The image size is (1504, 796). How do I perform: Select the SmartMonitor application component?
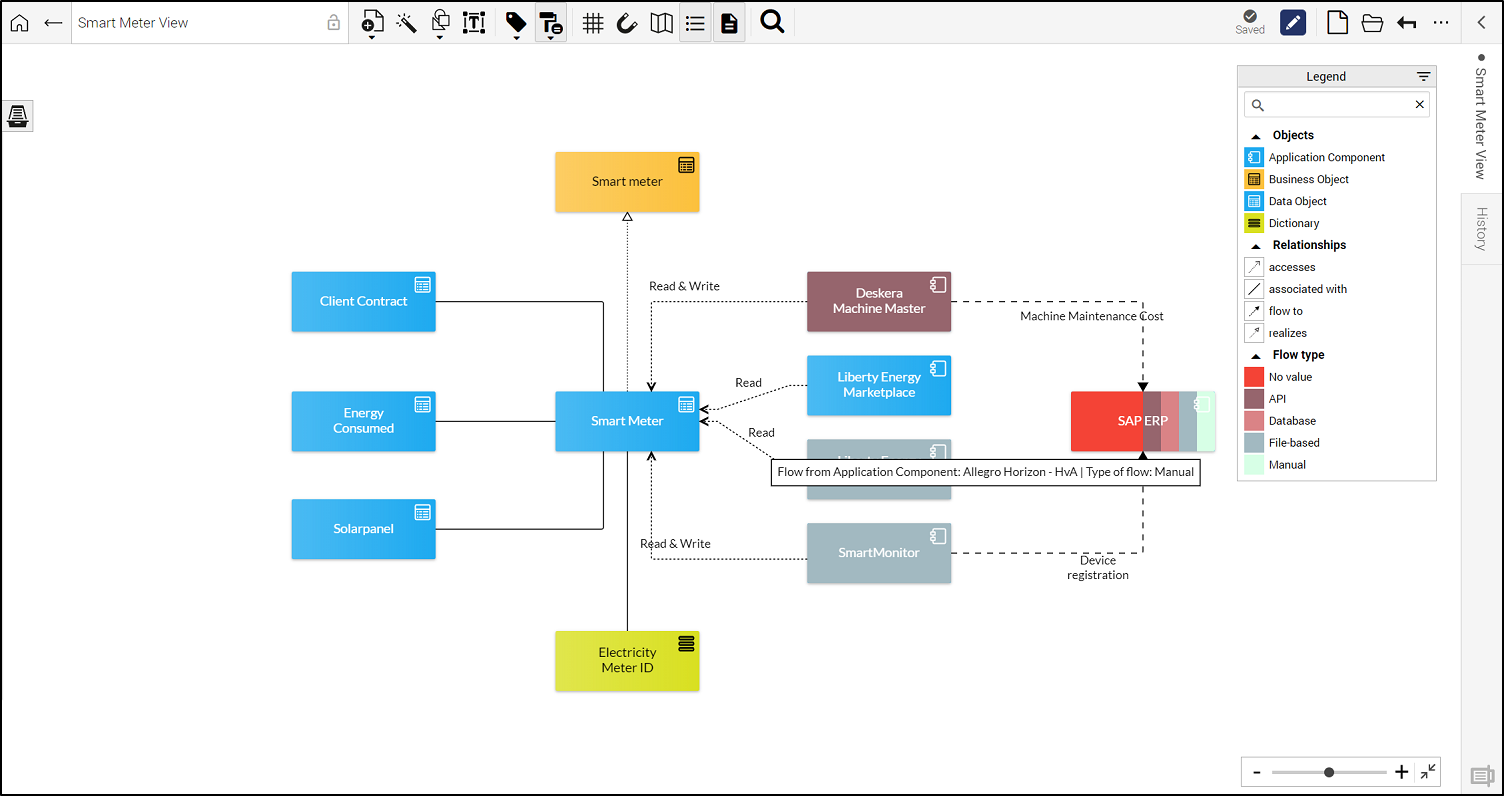click(879, 553)
